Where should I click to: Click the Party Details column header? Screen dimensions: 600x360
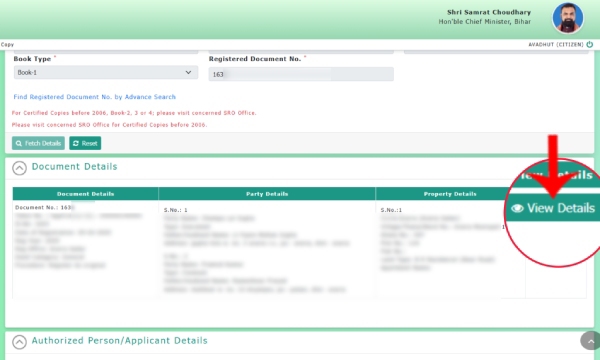point(267,194)
